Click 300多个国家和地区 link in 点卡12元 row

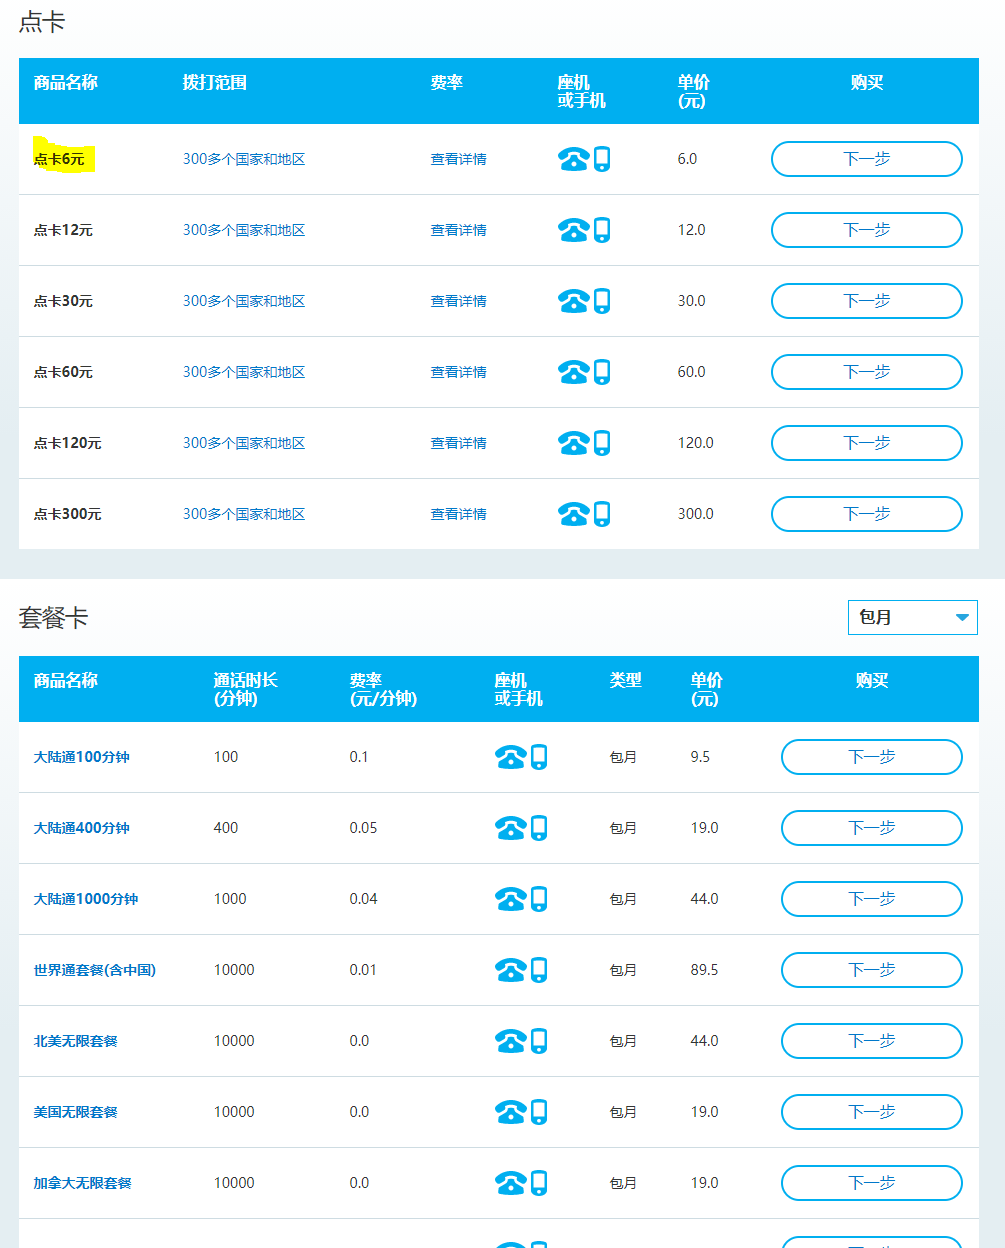click(x=244, y=230)
